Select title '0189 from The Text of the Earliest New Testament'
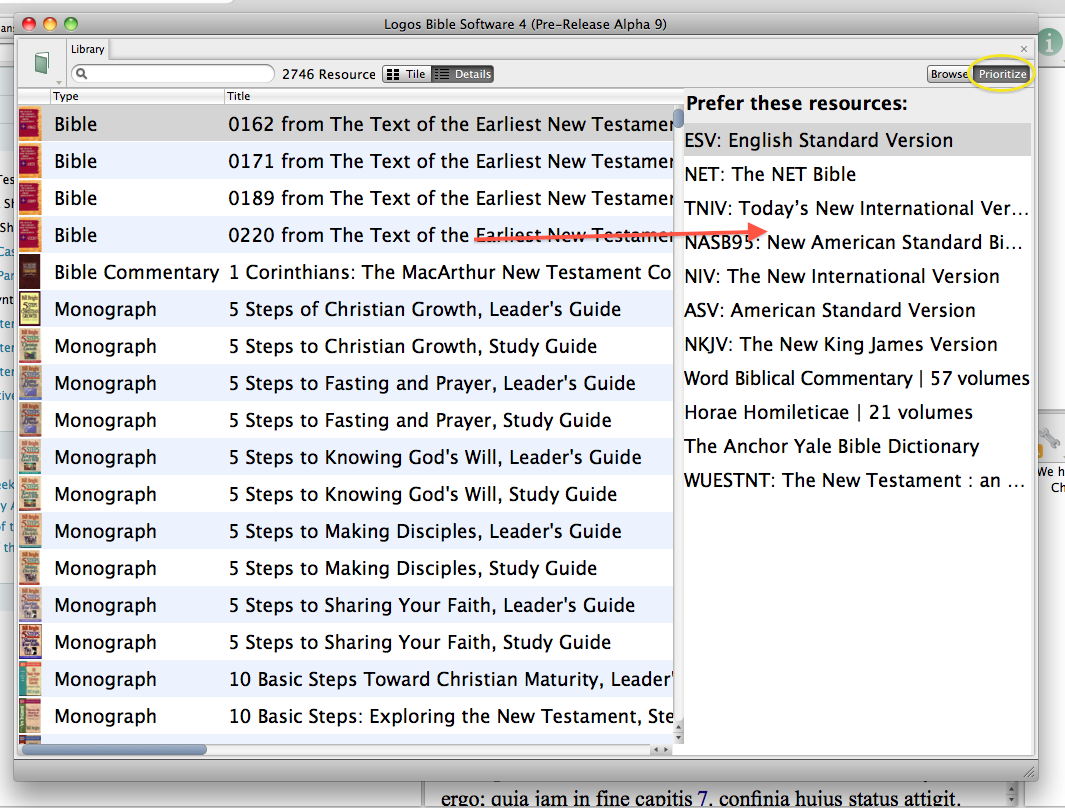This screenshot has width=1065, height=808. point(450,198)
